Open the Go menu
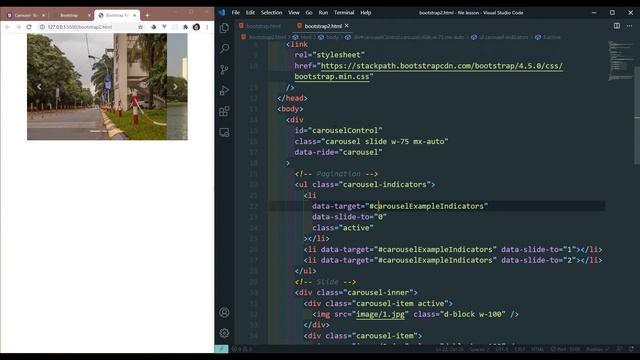The width and height of the screenshot is (640, 360). [x=309, y=13]
